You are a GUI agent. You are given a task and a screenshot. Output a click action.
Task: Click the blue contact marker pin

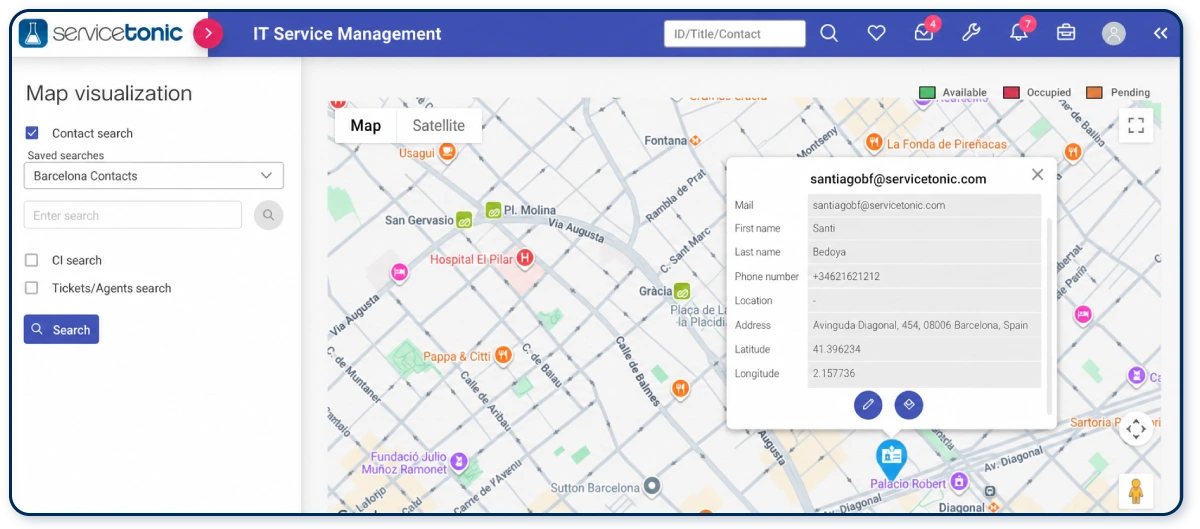click(891, 459)
